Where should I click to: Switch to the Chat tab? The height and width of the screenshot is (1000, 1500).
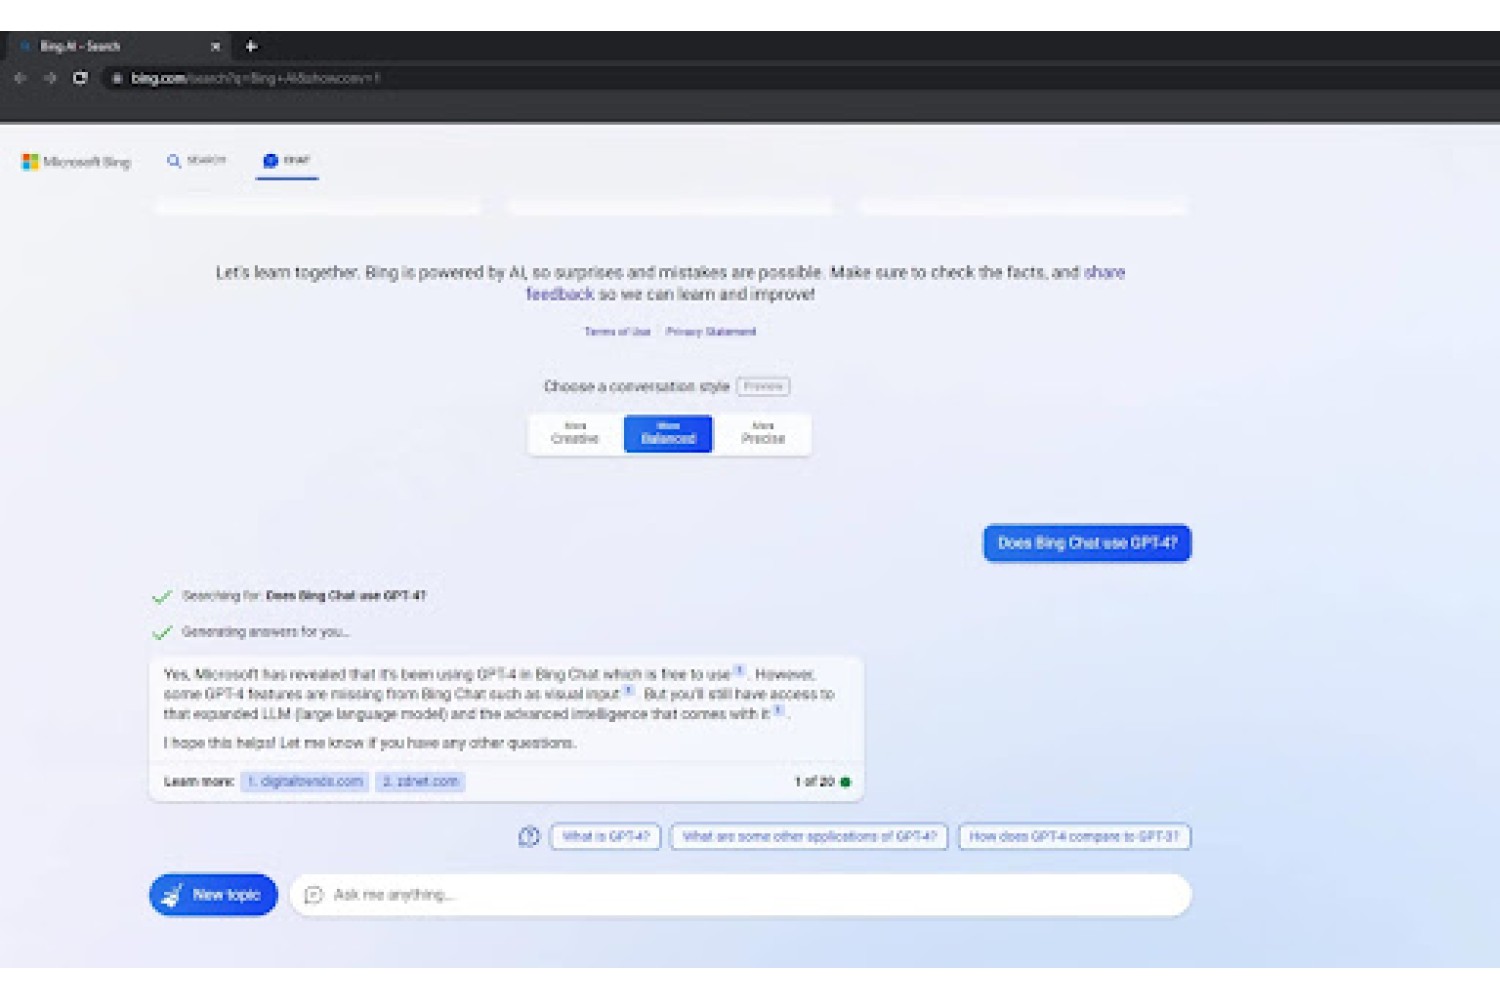click(x=287, y=160)
